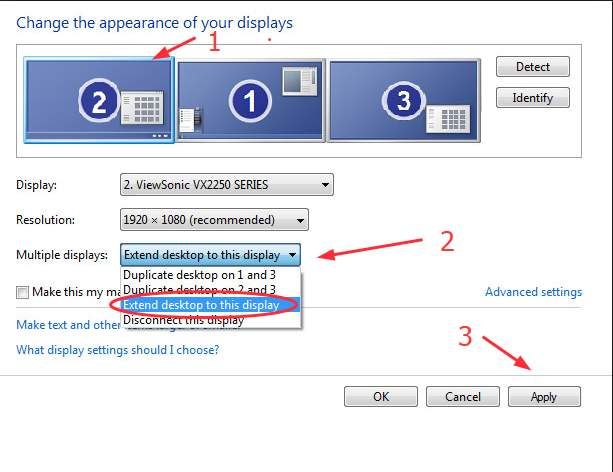Open Advanced settings link
The image size is (613, 472).
(x=533, y=292)
